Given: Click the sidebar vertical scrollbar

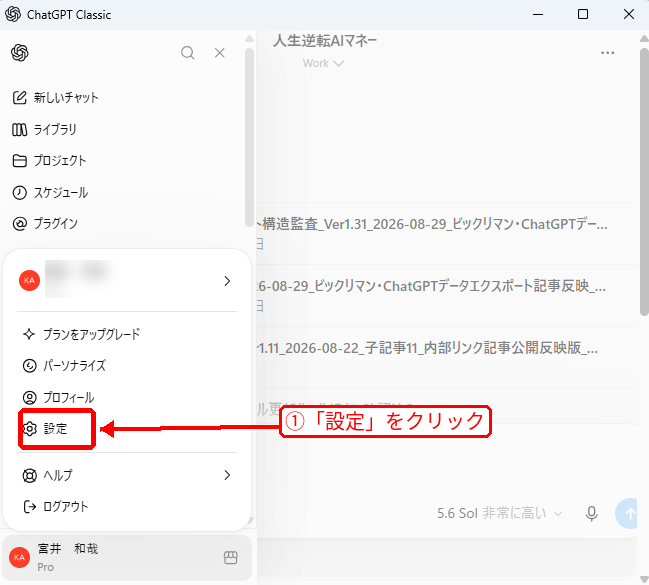Looking at the screenshot, I should 249,137.
